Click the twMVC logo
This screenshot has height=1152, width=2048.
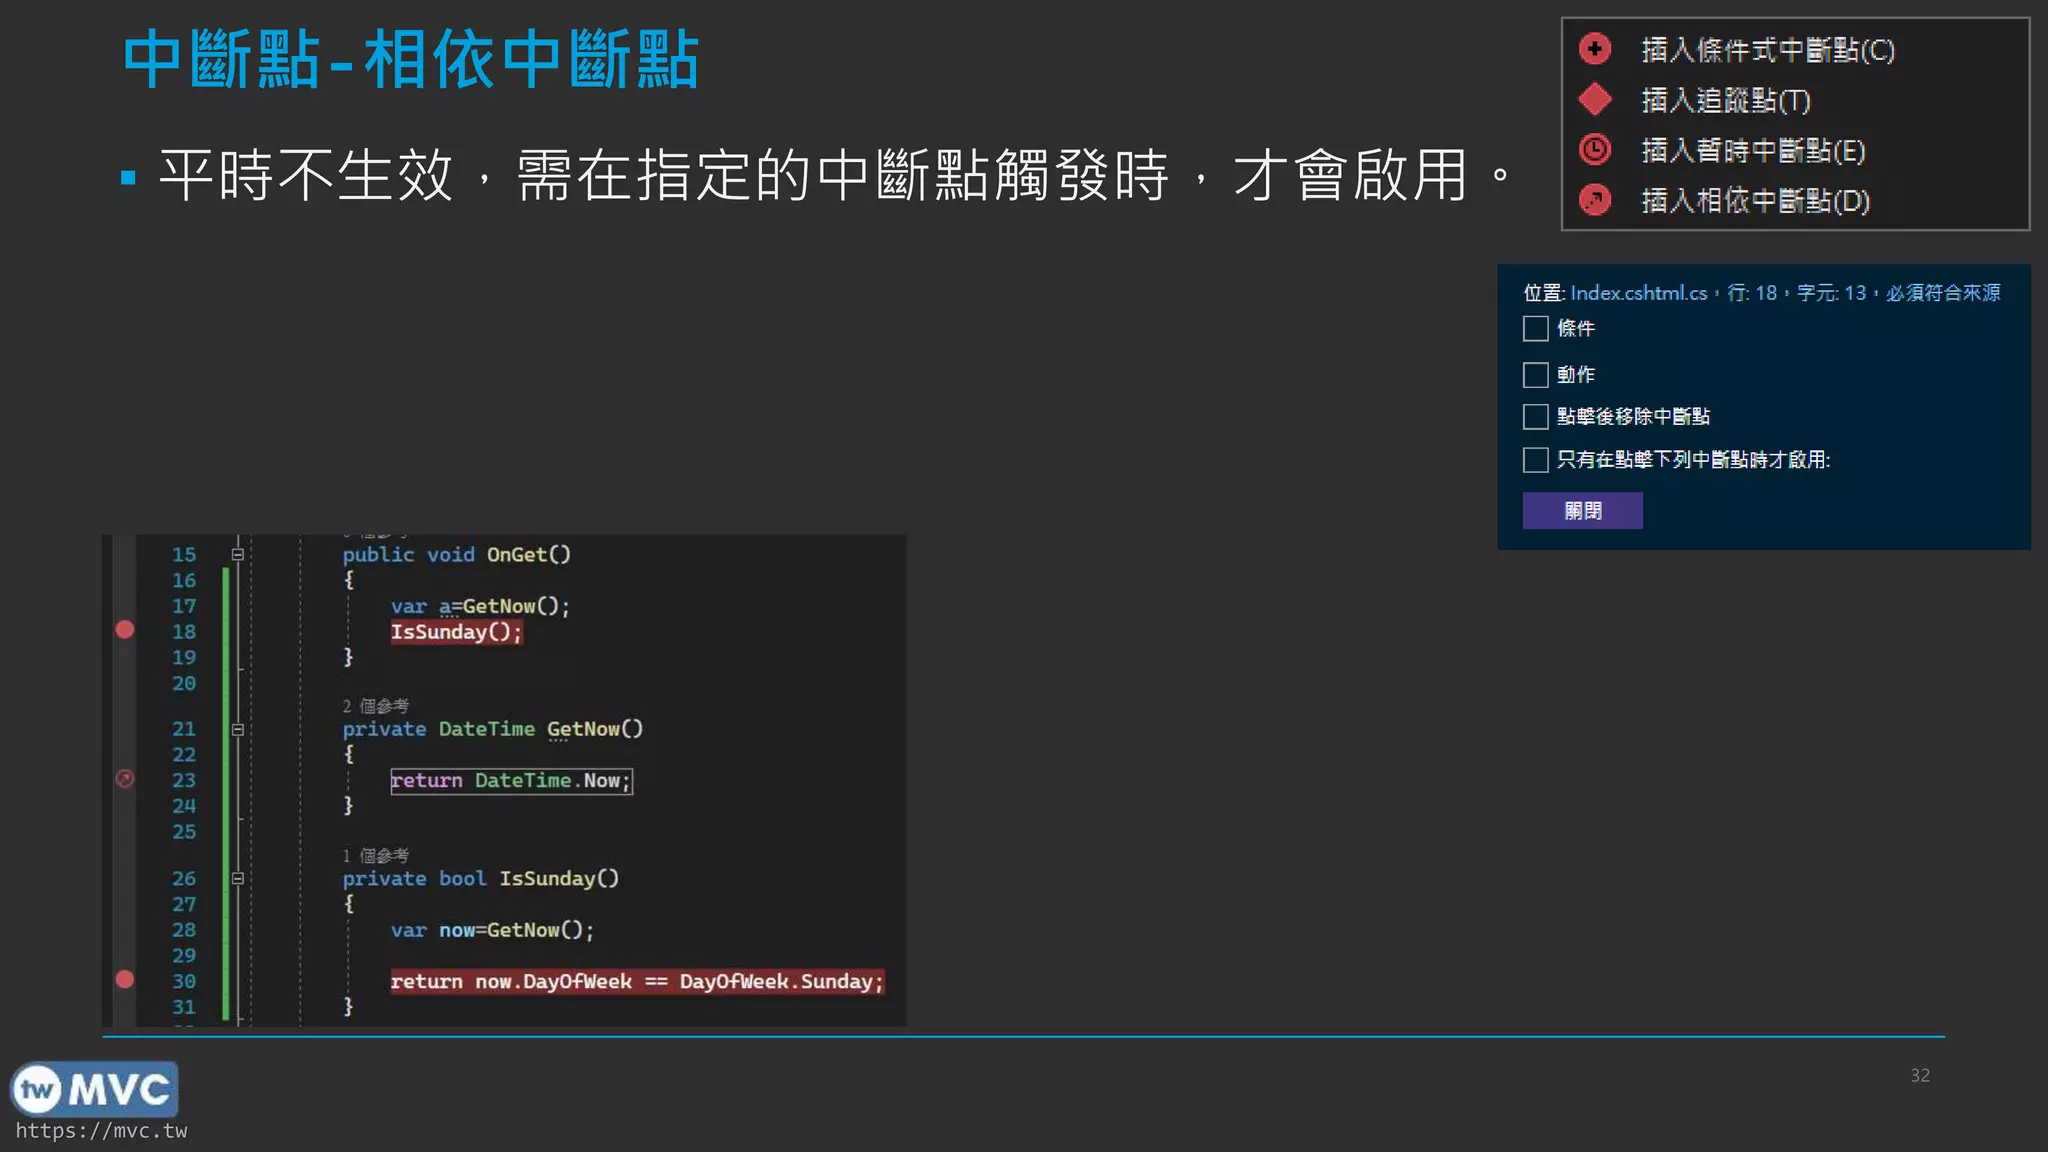click(x=94, y=1089)
